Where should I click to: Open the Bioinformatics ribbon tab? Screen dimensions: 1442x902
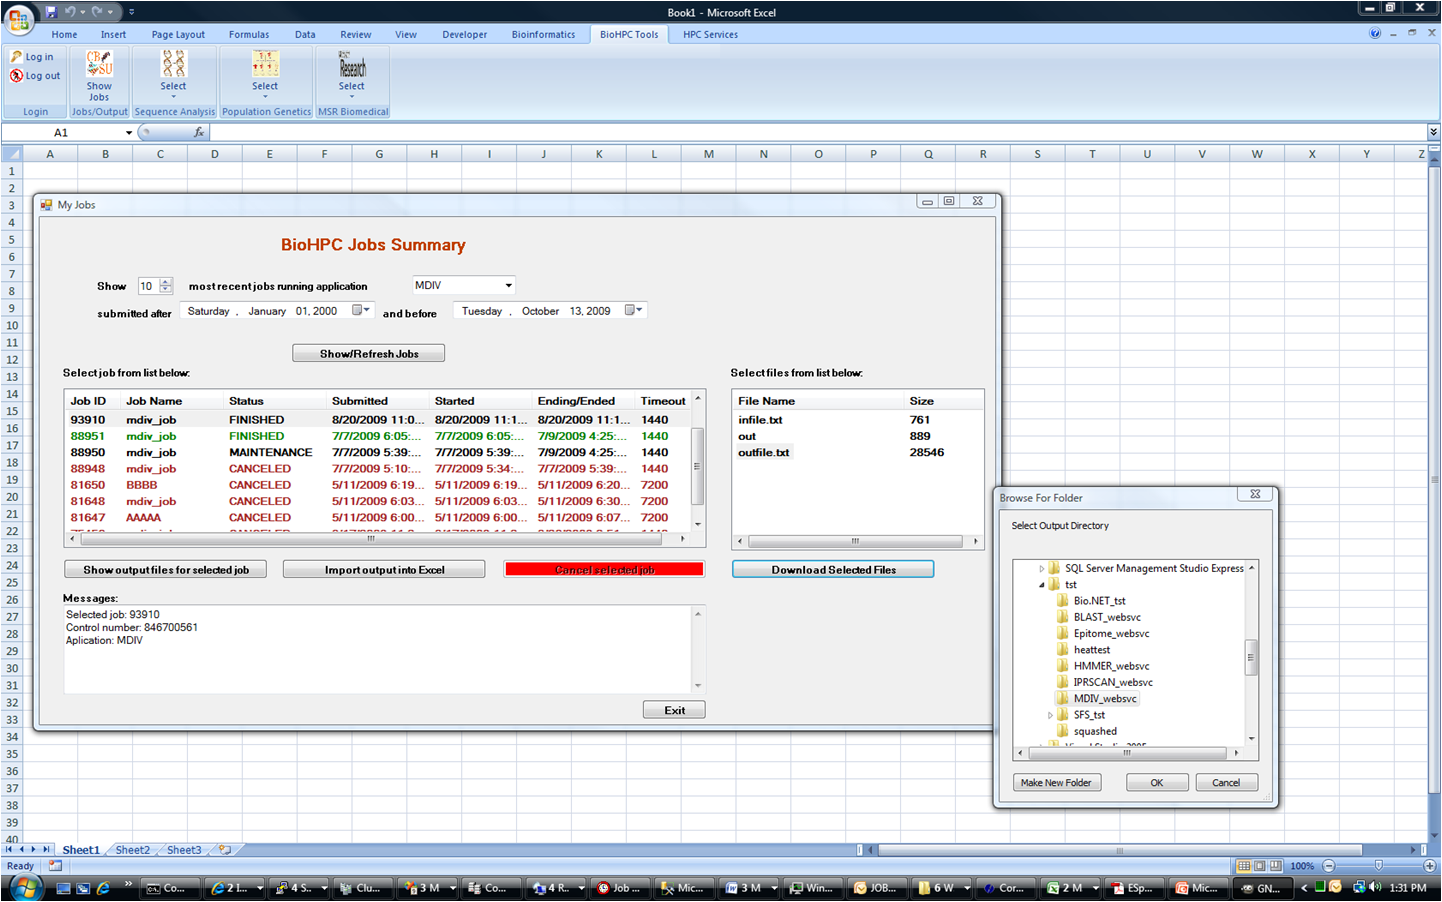coord(543,34)
